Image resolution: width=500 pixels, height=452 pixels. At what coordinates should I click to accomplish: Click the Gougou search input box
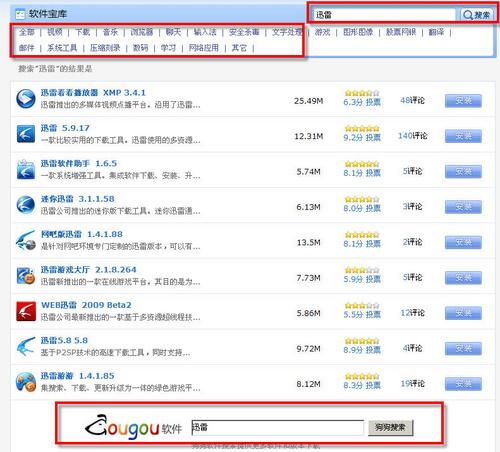coord(277,427)
